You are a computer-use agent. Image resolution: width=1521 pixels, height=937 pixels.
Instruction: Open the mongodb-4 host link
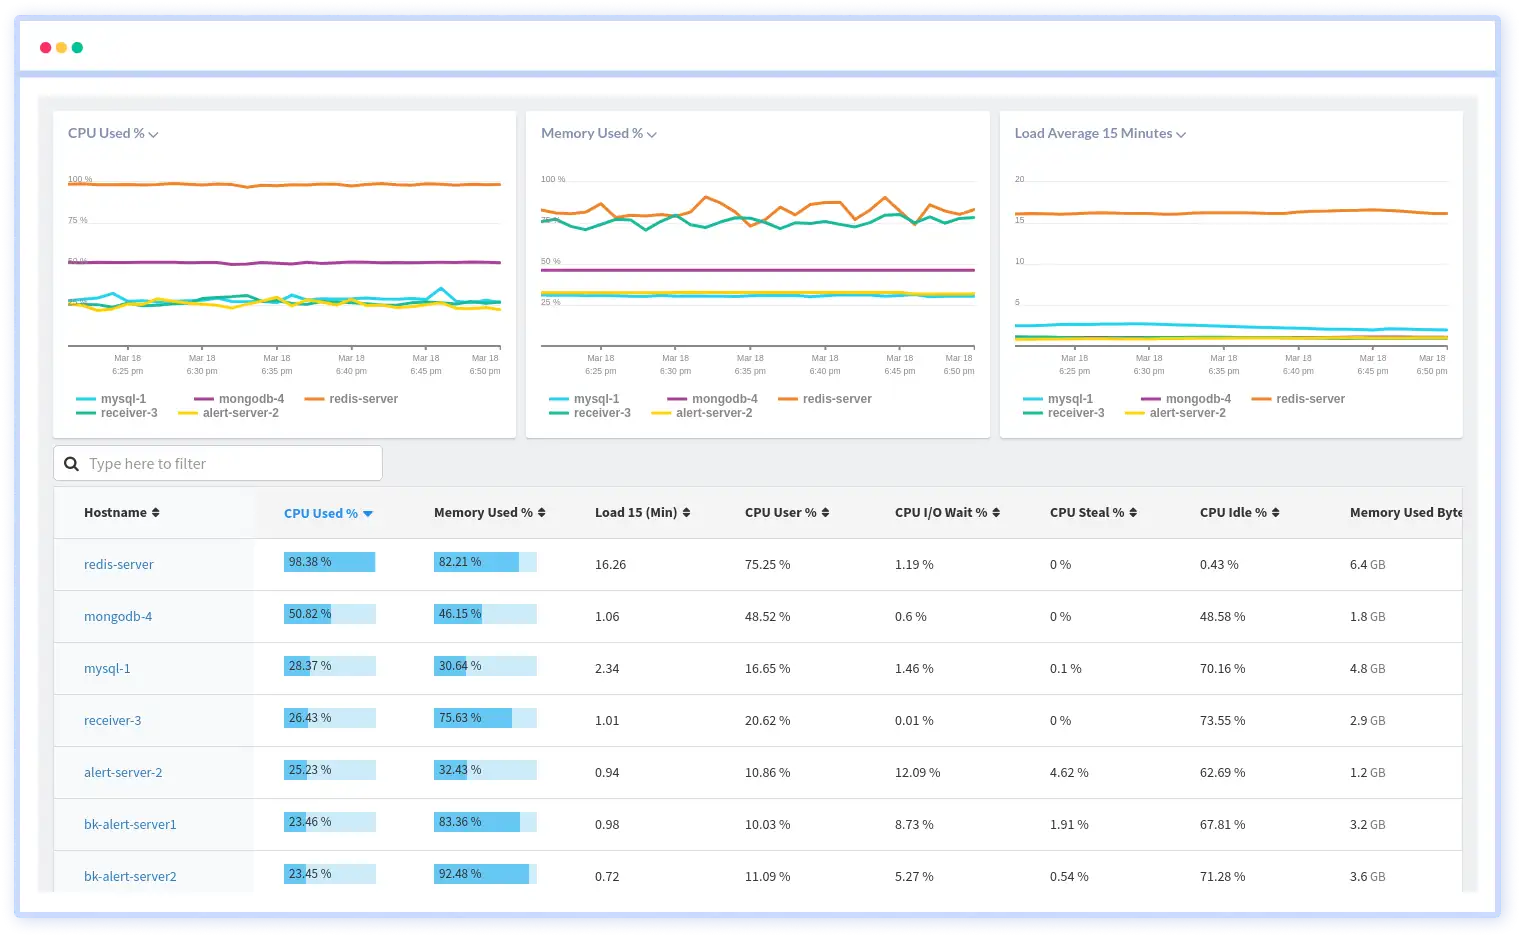(x=118, y=616)
